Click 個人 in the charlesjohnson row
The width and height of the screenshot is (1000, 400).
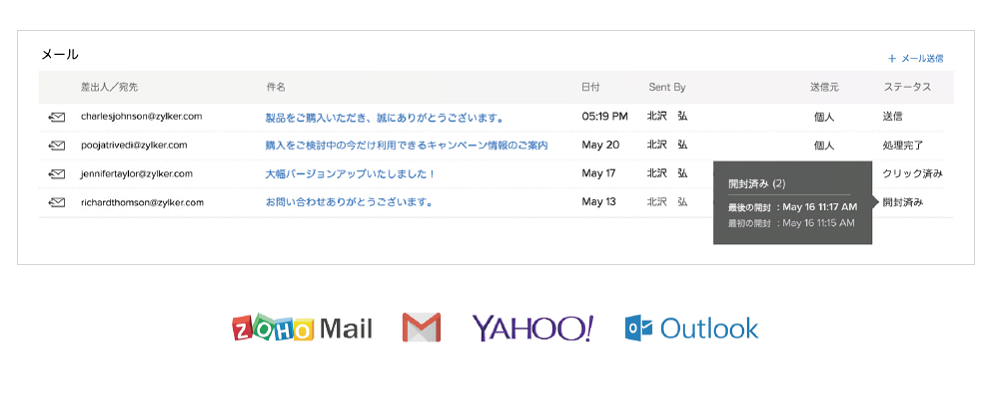point(824,117)
